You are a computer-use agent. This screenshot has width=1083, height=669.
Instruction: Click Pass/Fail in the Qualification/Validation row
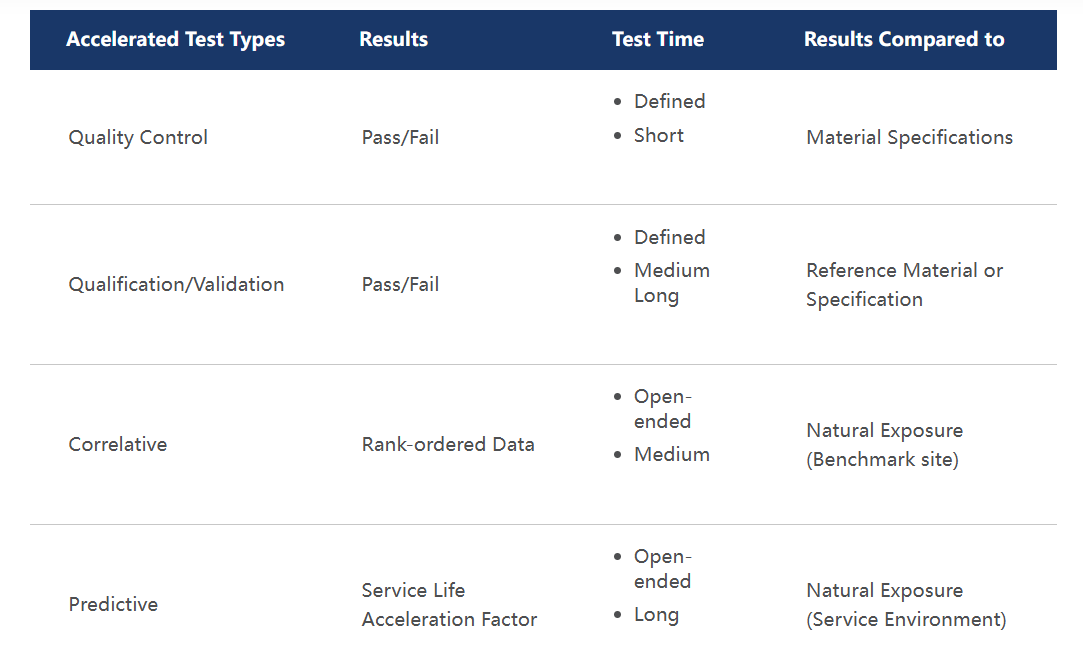[401, 284]
